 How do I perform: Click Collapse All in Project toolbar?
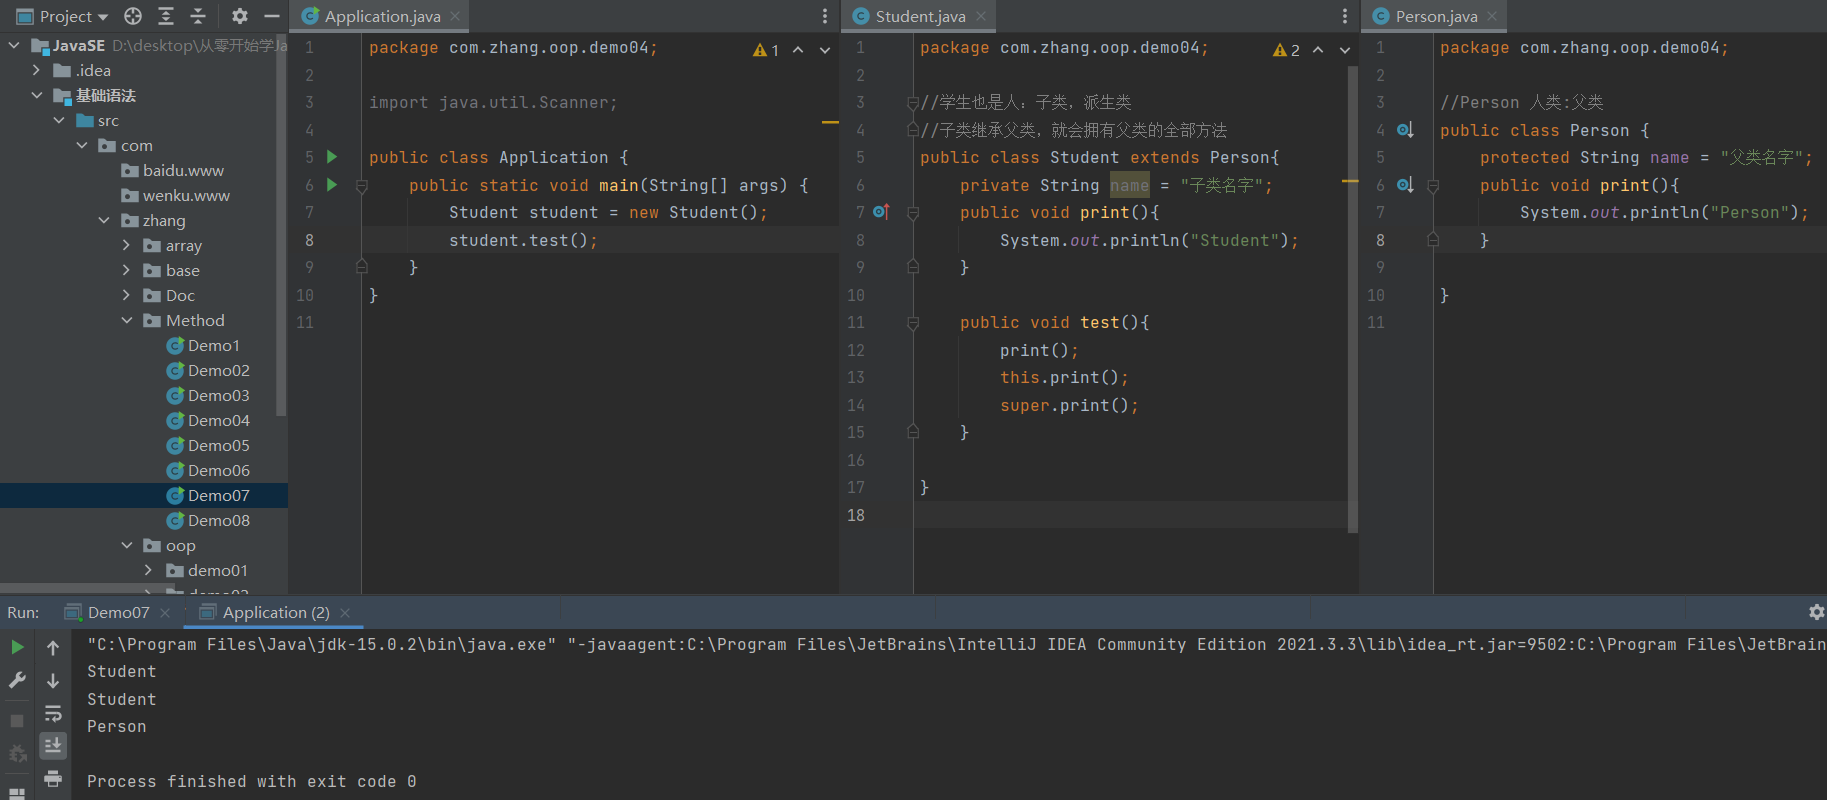(x=198, y=16)
